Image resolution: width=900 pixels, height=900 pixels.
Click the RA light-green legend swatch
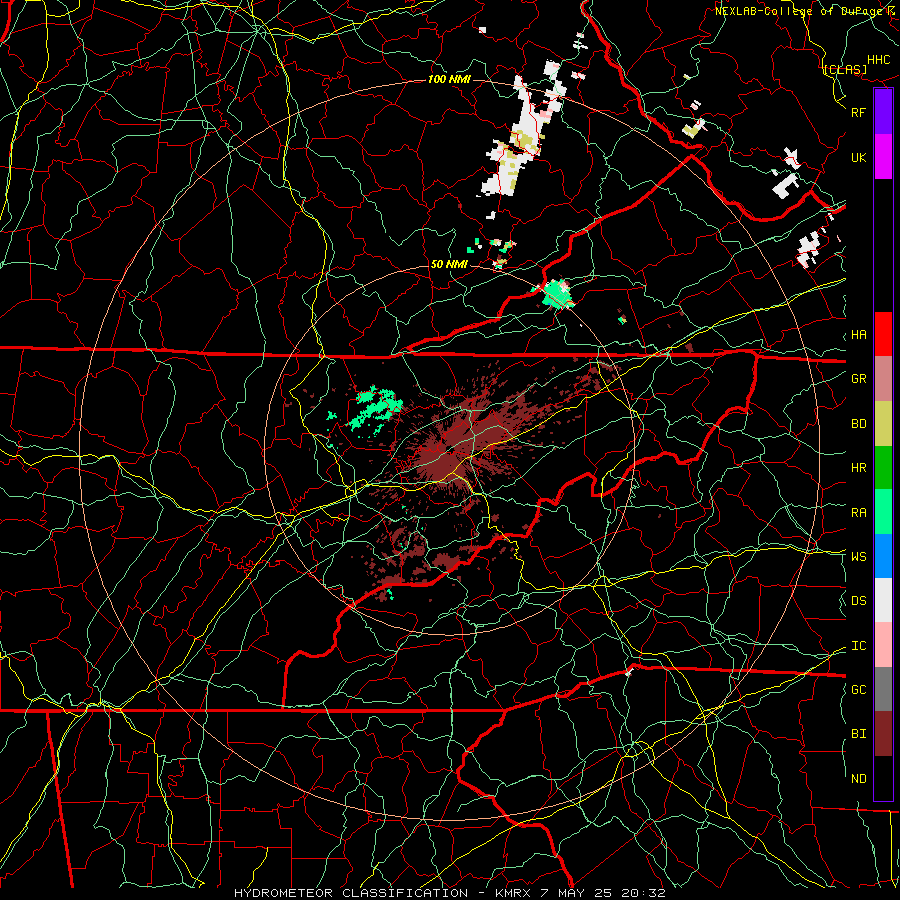coord(883,512)
